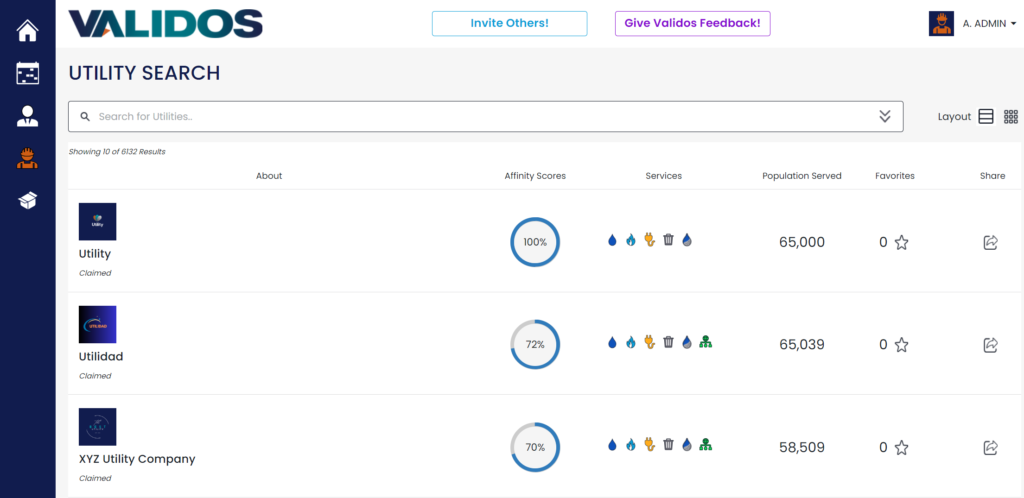The image size is (1024, 498).
Task: Click the Share column header
Action: pyautogui.click(x=993, y=176)
